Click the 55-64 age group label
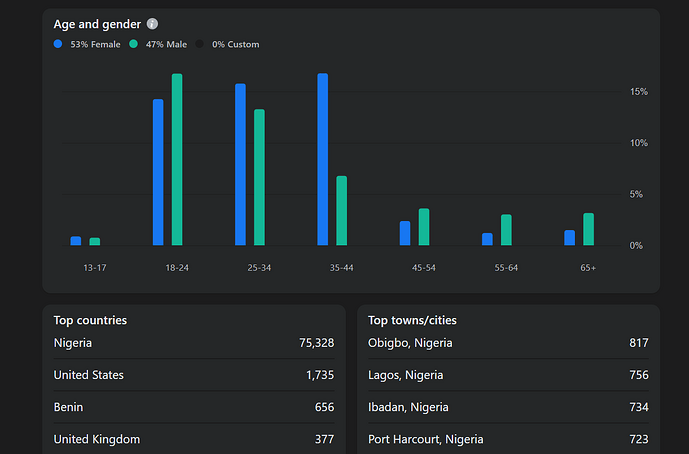689x454 pixels. [506, 268]
